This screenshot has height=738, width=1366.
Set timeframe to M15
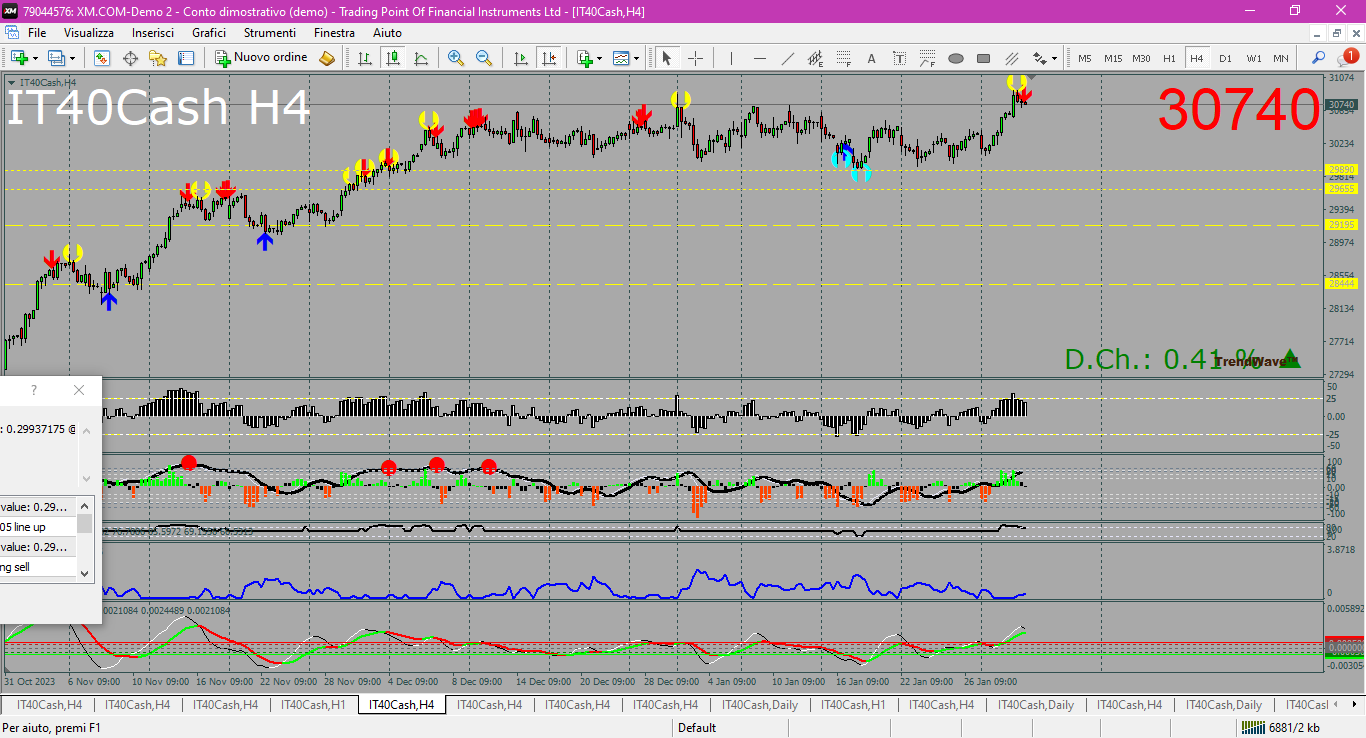[1113, 58]
